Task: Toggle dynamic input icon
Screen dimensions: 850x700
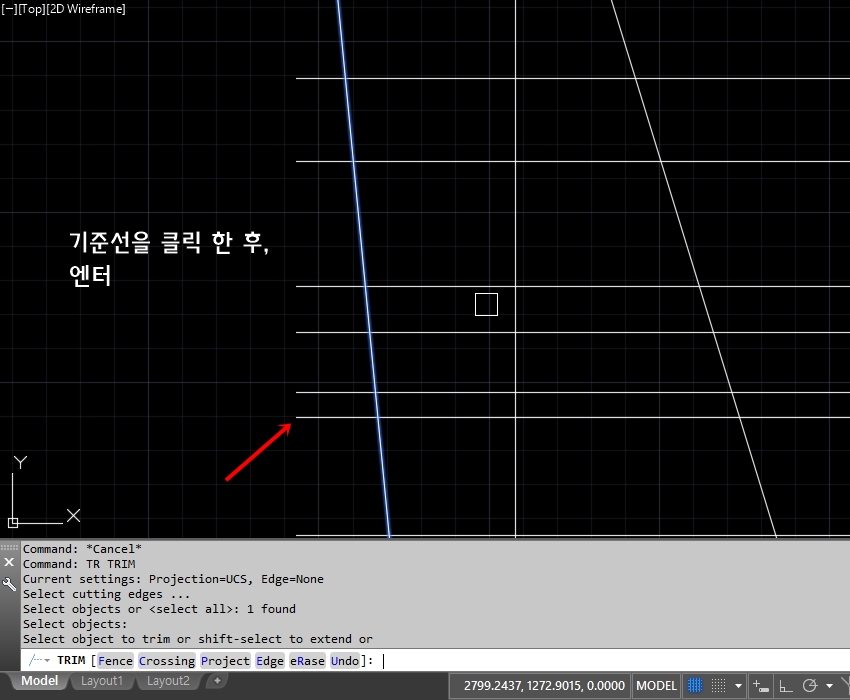Action: coord(761,686)
